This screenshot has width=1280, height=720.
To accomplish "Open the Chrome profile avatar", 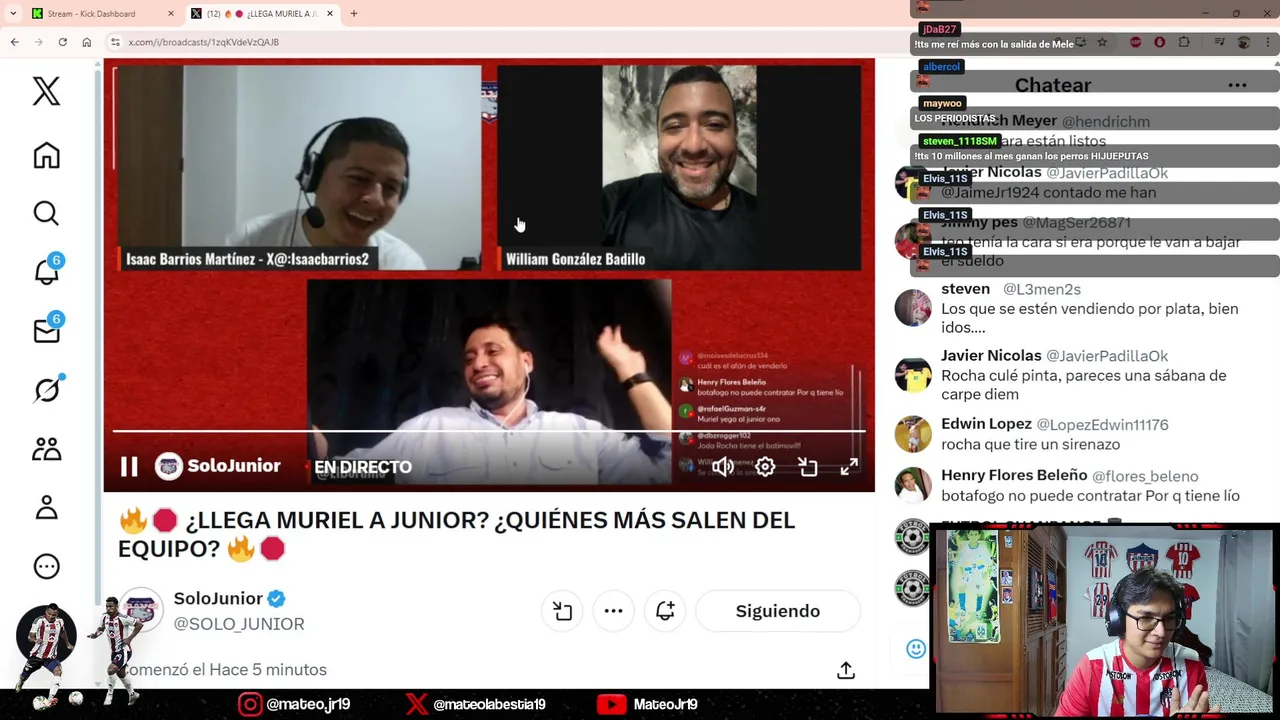I will (1243, 42).
